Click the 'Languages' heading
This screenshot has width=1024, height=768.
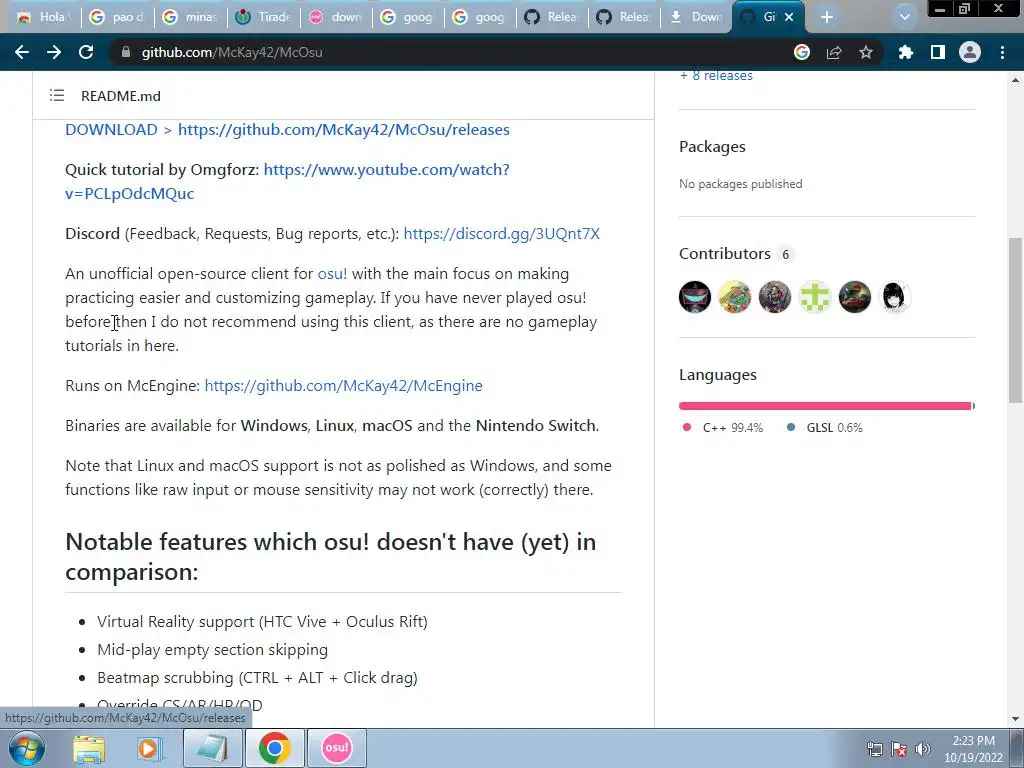718,375
